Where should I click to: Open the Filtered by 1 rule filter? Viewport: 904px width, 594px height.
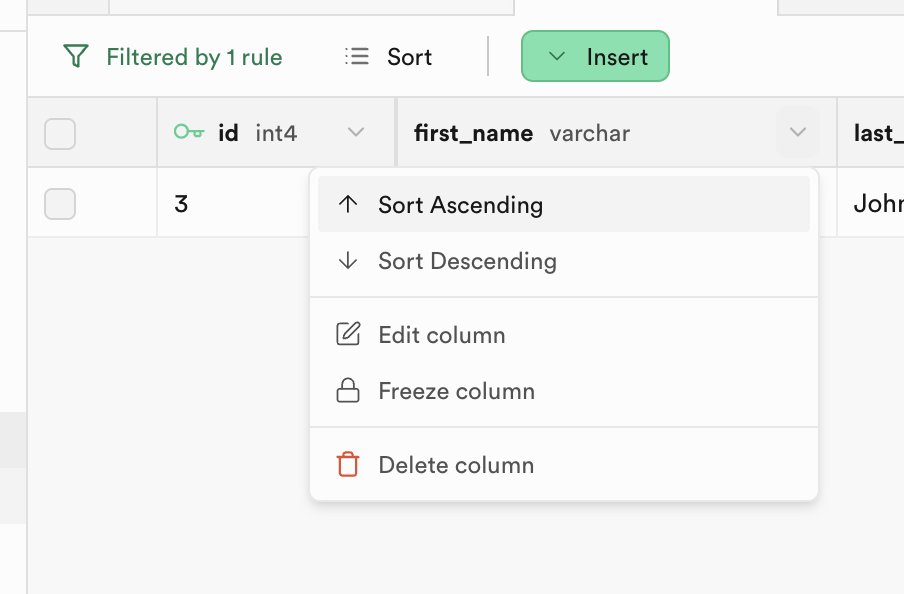pyautogui.click(x=172, y=57)
